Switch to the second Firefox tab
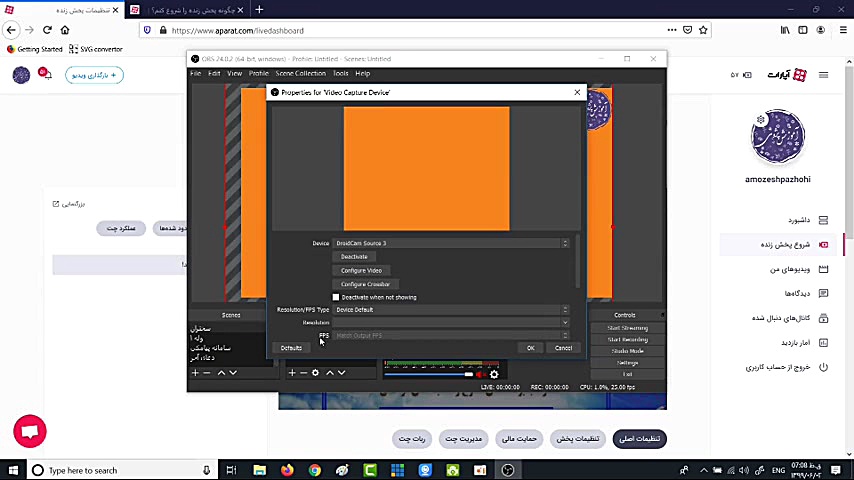854x480 pixels. coord(187,10)
